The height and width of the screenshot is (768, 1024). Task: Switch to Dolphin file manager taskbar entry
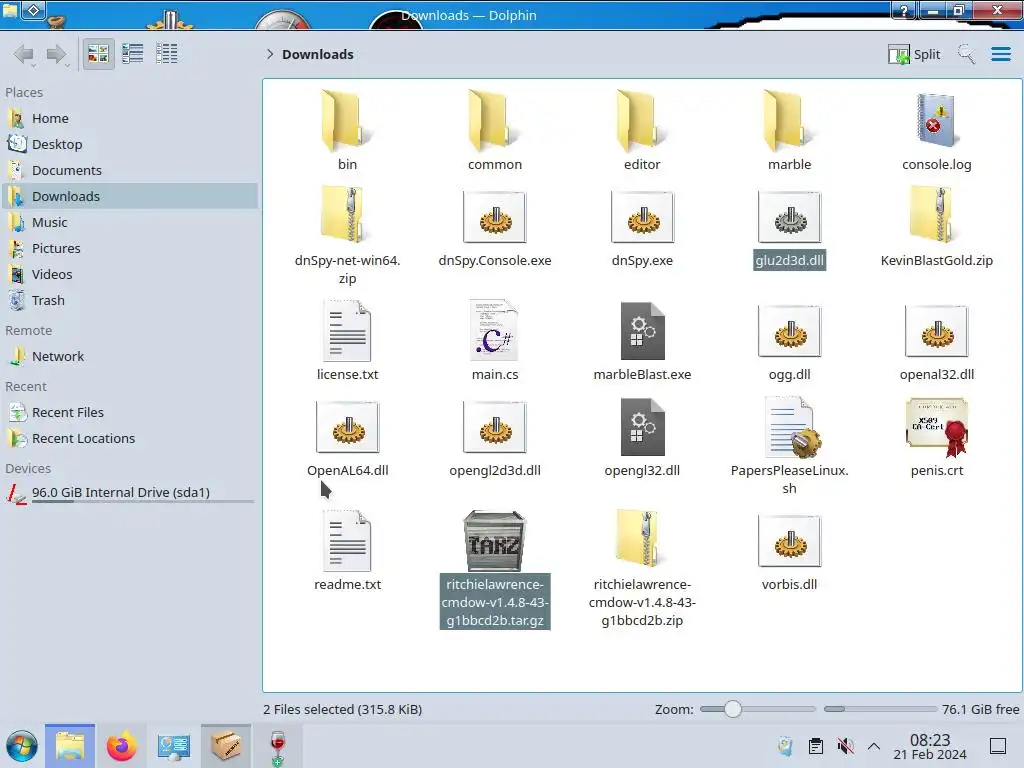click(x=70, y=746)
